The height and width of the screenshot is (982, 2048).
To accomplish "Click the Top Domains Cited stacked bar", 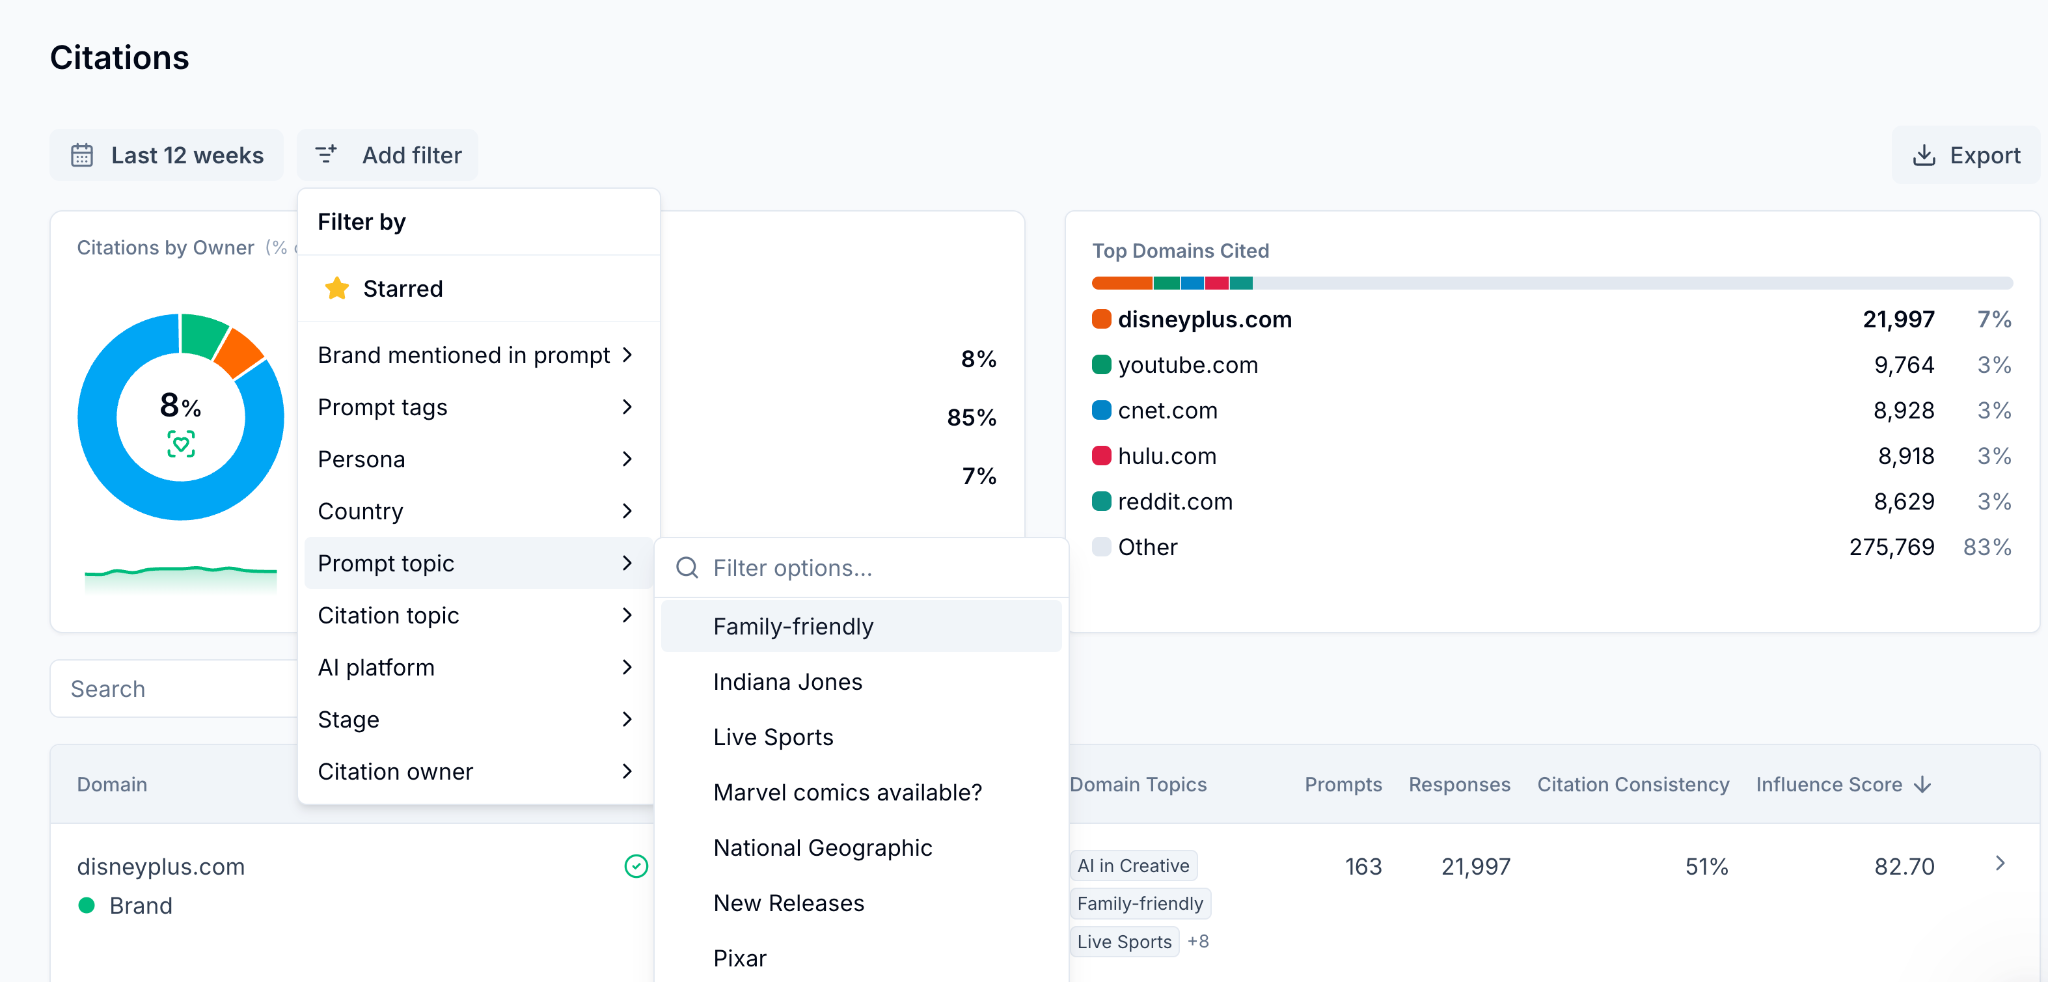I will 1552,284.
